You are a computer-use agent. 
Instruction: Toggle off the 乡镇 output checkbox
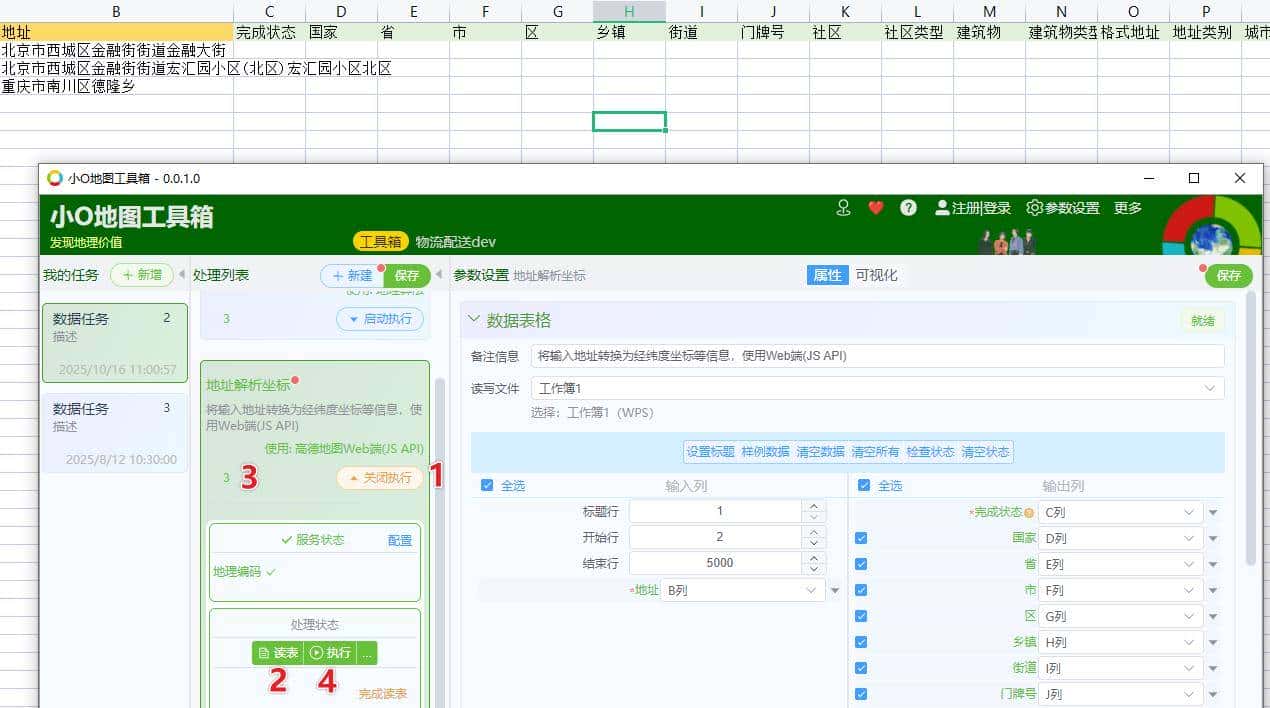point(861,642)
